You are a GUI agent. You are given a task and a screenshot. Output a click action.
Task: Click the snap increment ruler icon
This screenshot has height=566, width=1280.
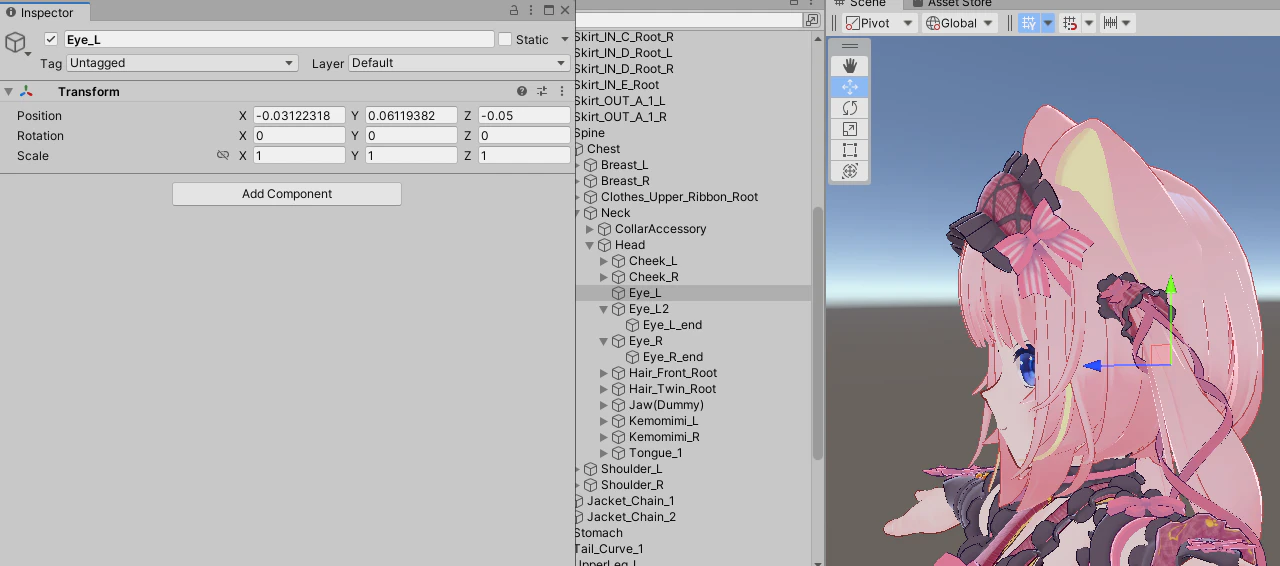click(1110, 23)
